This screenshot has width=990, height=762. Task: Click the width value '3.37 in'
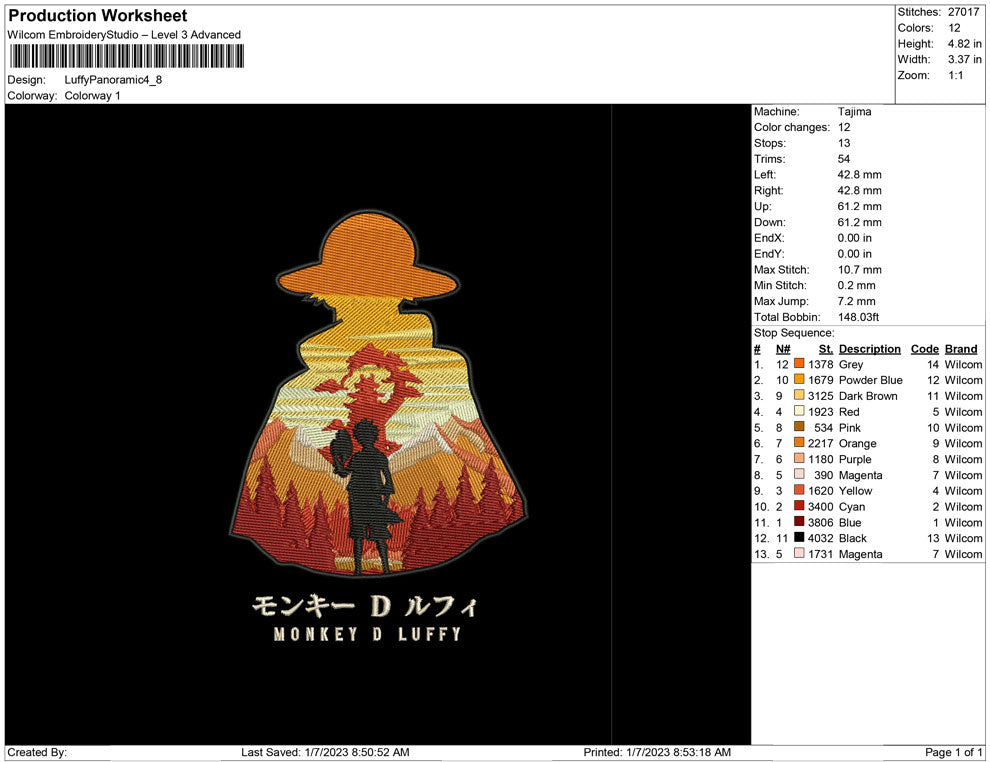pyautogui.click(x=964, y=59)
